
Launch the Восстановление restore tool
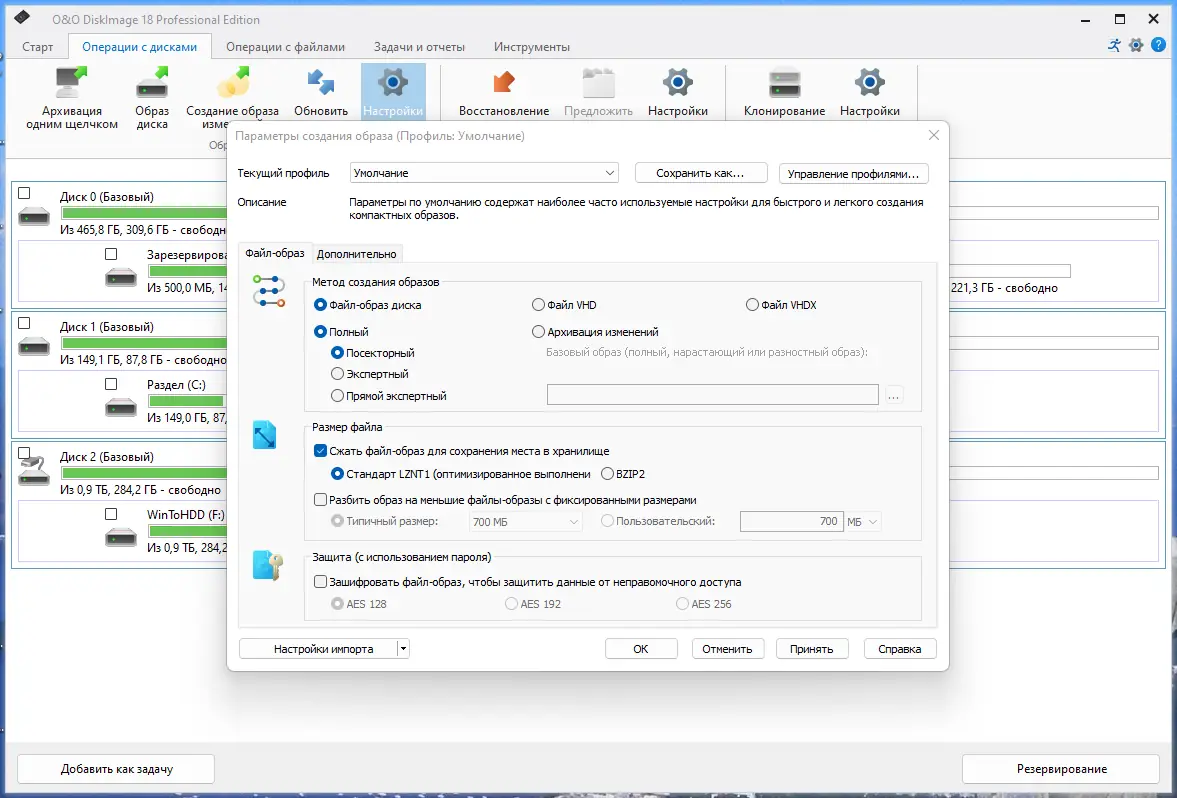coord(504,83)
